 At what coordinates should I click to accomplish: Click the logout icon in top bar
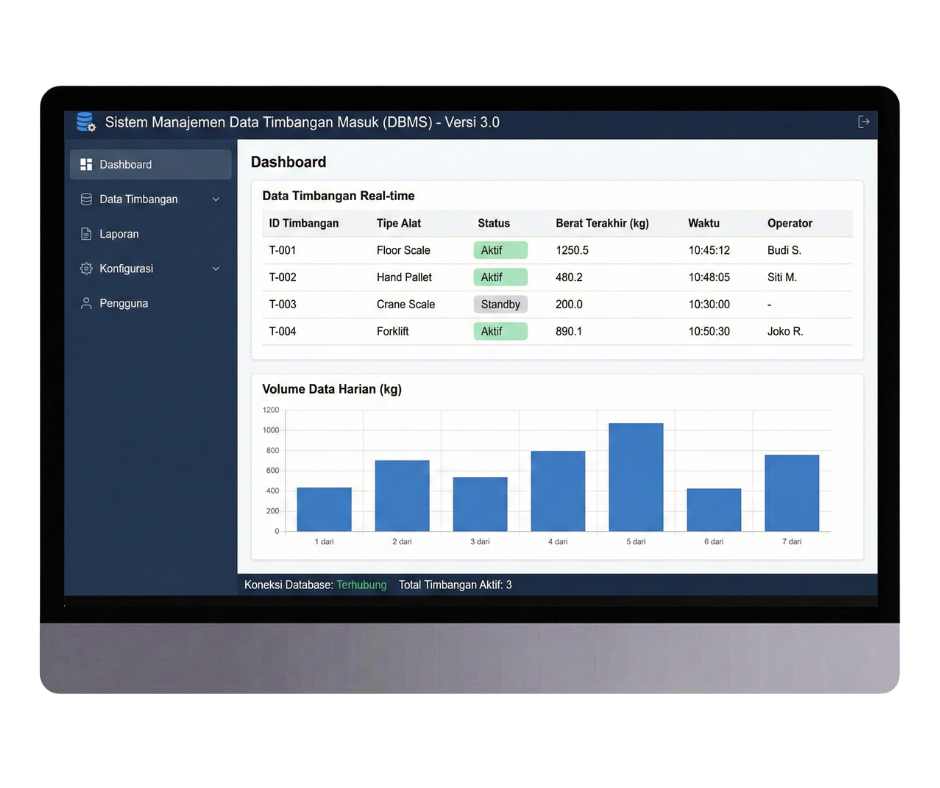point(864,122)
